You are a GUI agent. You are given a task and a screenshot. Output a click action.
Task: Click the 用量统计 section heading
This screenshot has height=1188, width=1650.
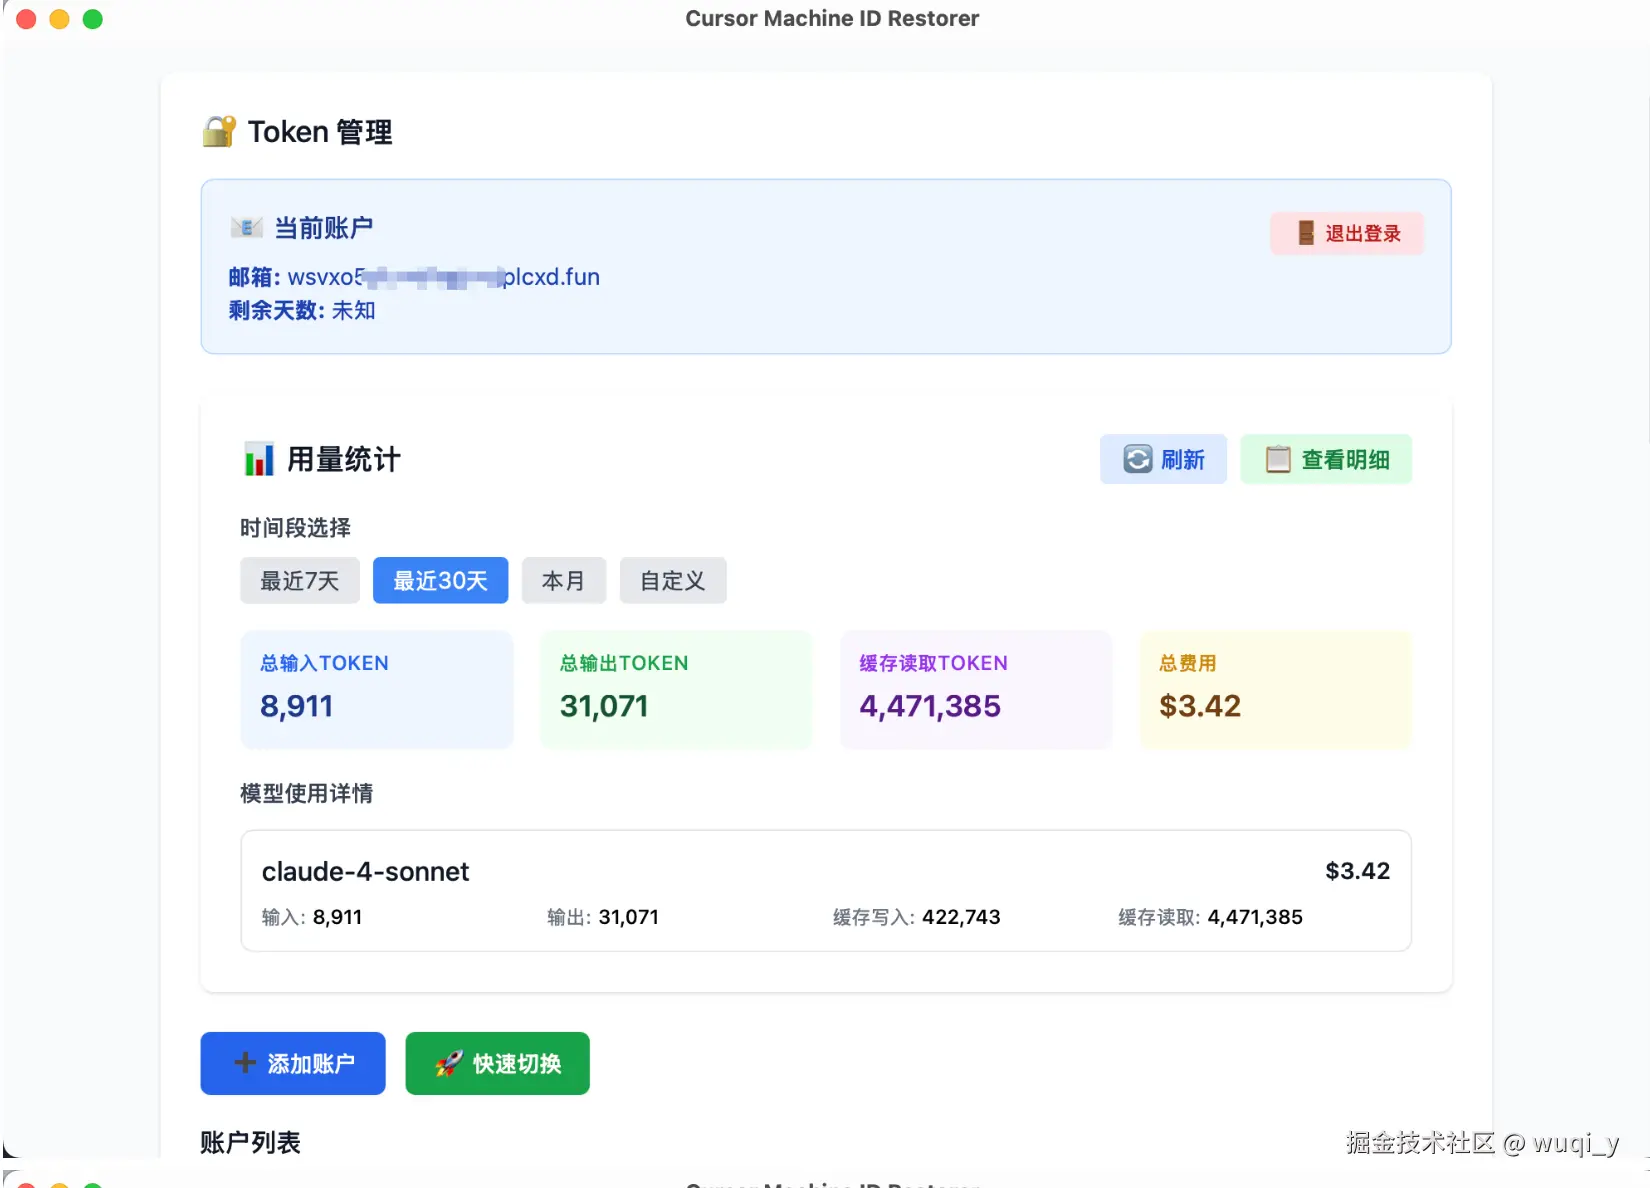[344, 459]
